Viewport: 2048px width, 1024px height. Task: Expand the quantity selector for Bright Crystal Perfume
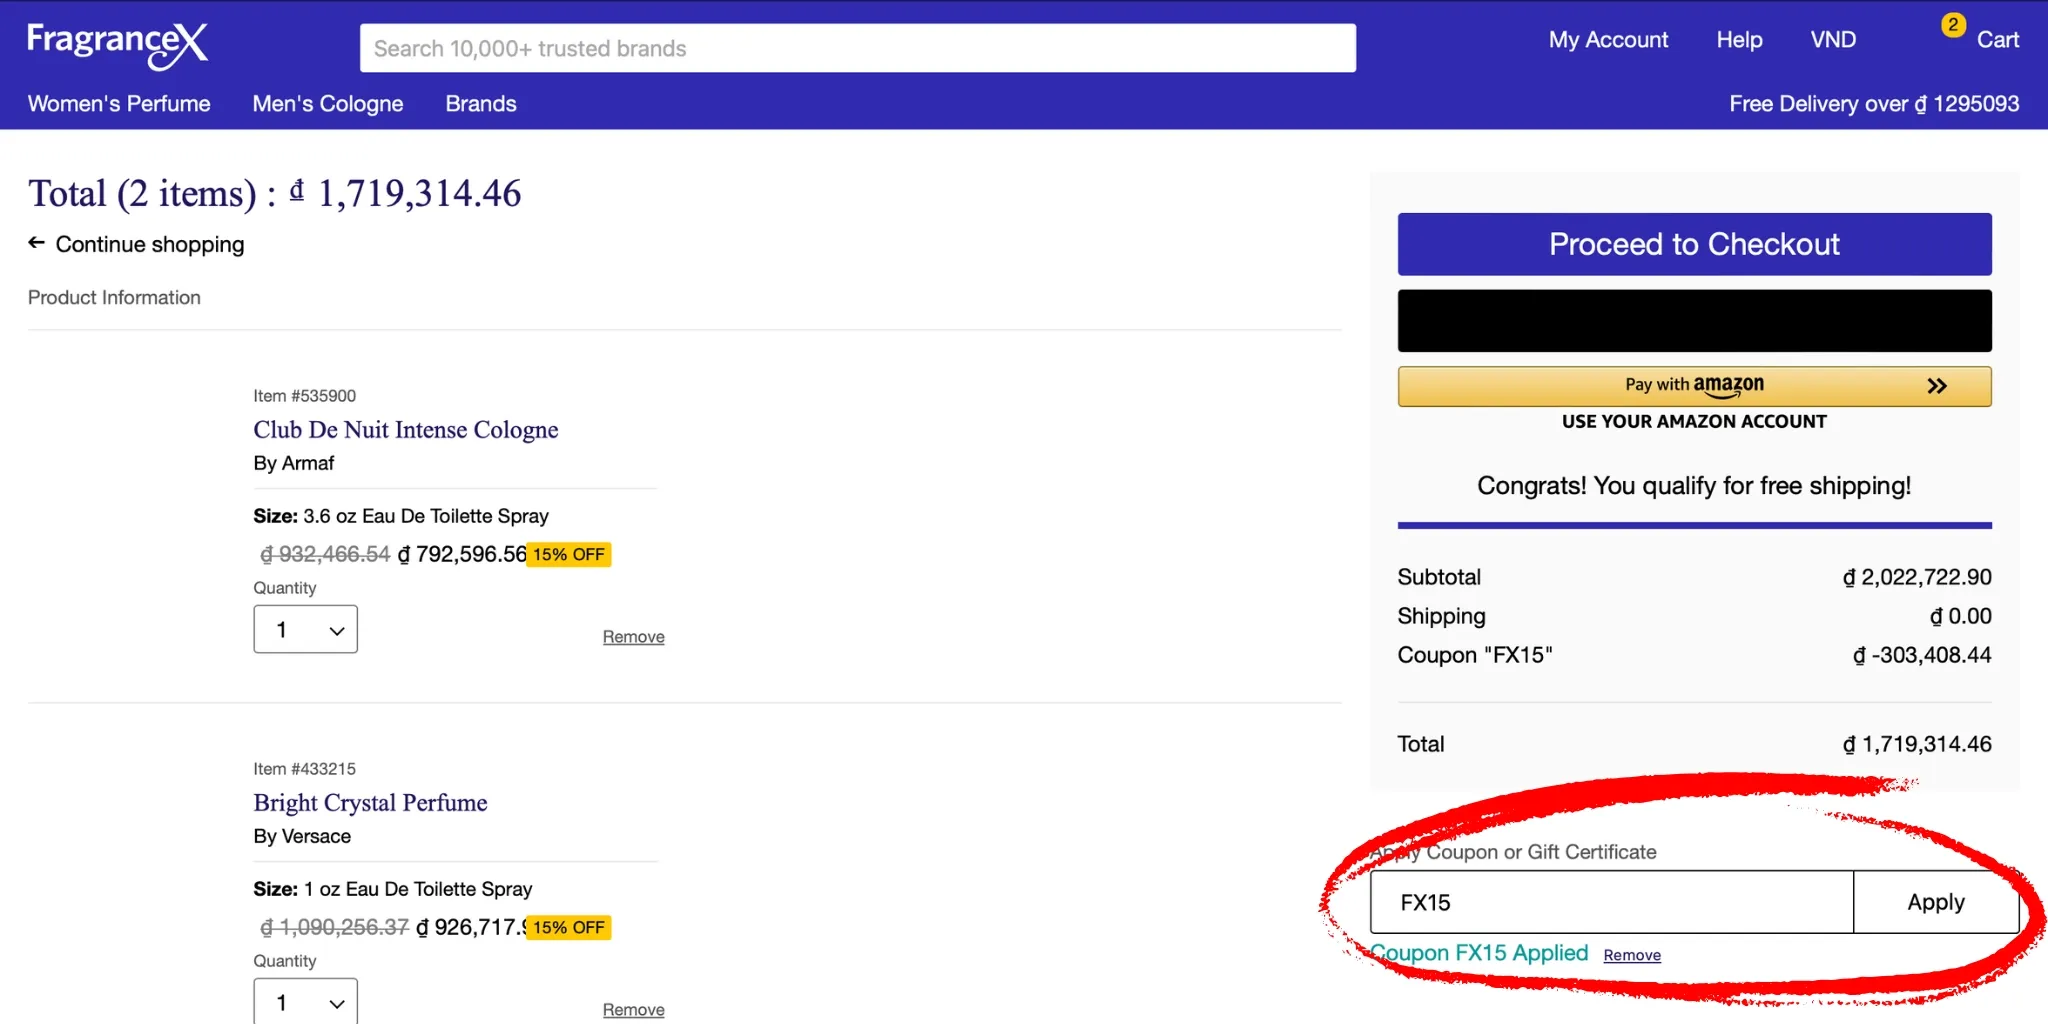pyautogui.click(x=305, y=1001)
